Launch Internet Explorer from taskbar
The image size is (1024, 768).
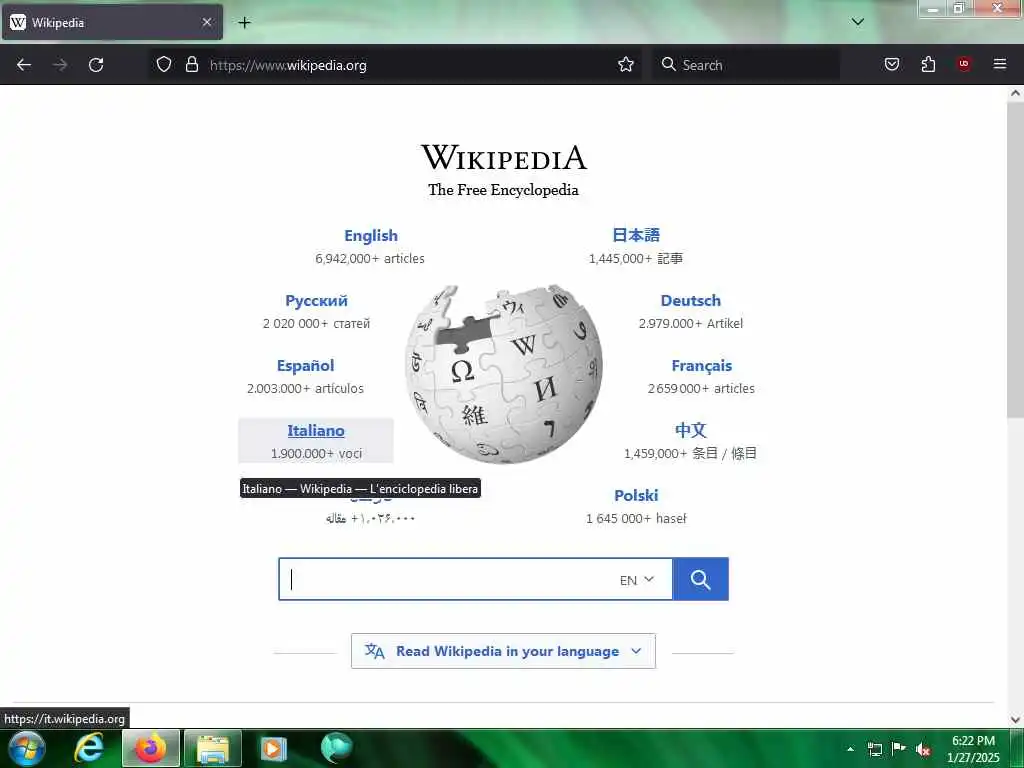click(x=89, y=748)
